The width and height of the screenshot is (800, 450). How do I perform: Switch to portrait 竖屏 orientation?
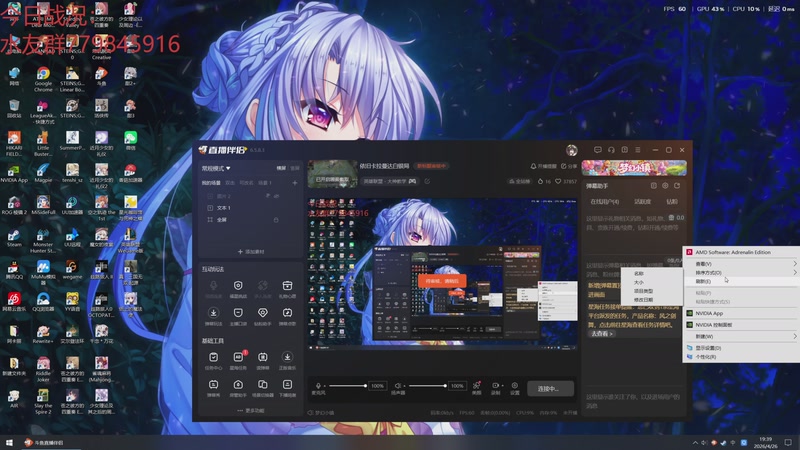(295, 168)
